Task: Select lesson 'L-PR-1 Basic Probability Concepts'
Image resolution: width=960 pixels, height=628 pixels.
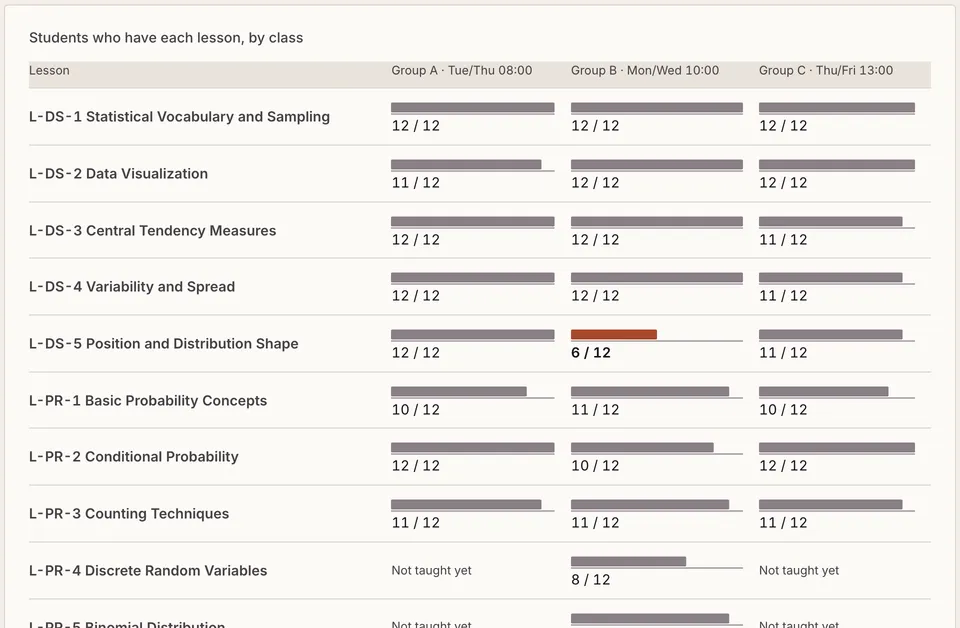Action: pos(148,401)
